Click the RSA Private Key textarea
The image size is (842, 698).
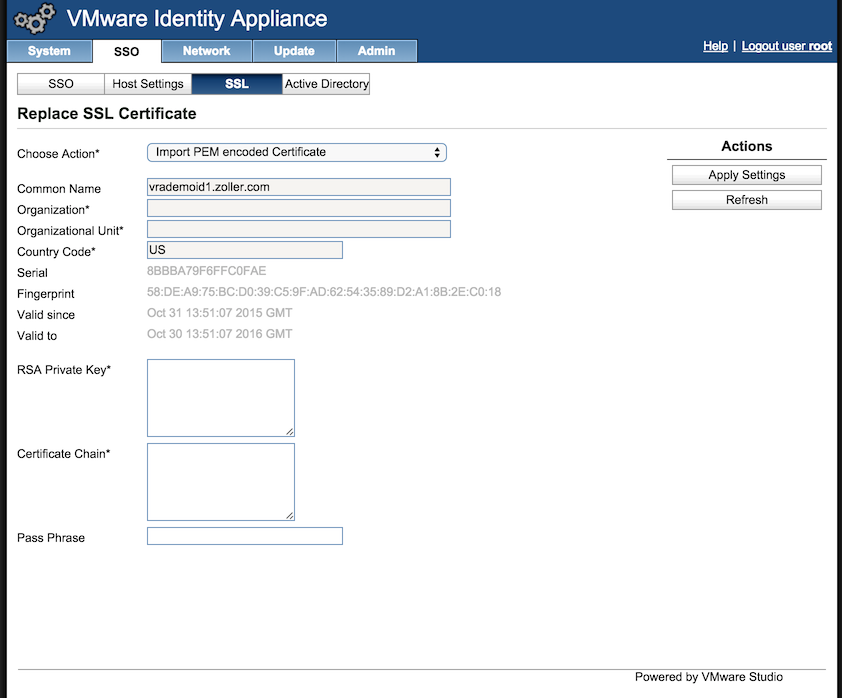click(x=220, y=398)
